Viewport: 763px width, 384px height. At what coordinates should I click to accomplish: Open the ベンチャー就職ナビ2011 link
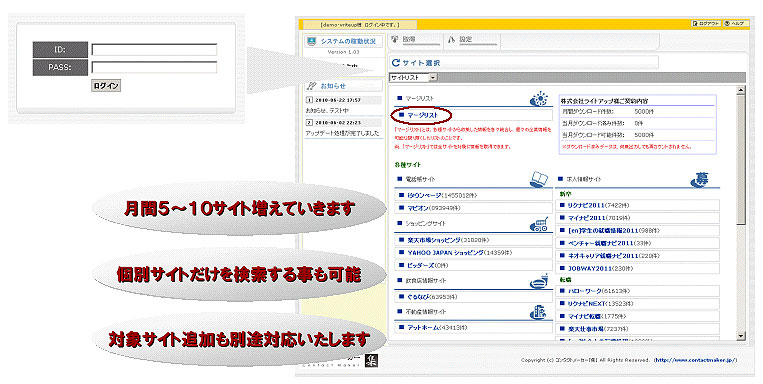(600, 243)
